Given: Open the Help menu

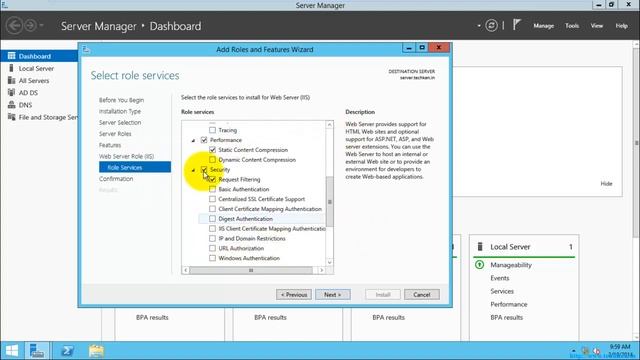Looking at the screenshot, I should (x=621, y=26).
